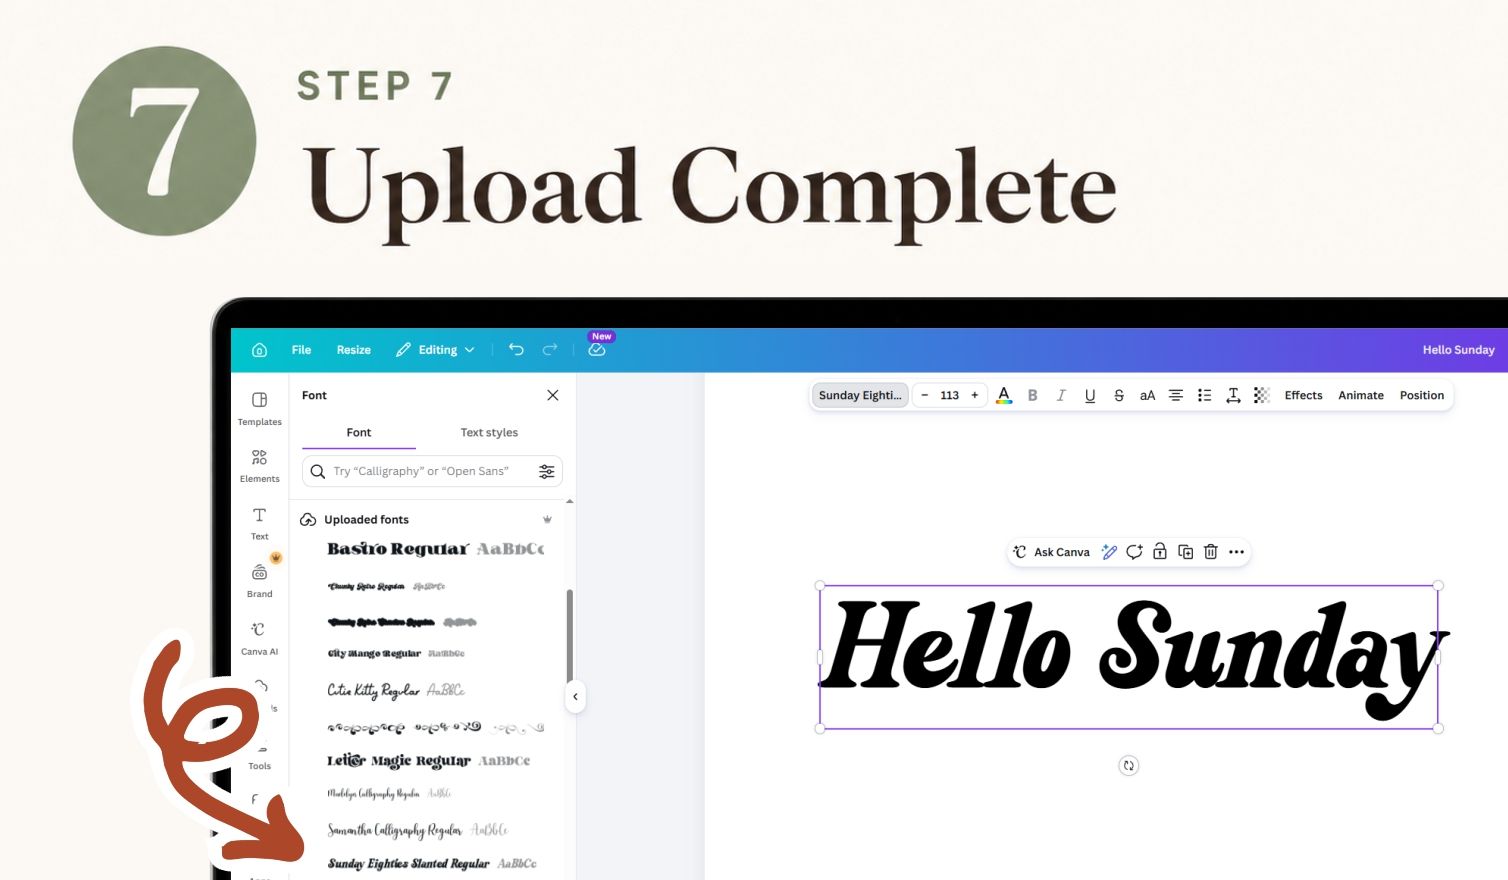
Task: Go to the Canva home icon
Action: tap(259, 350)
